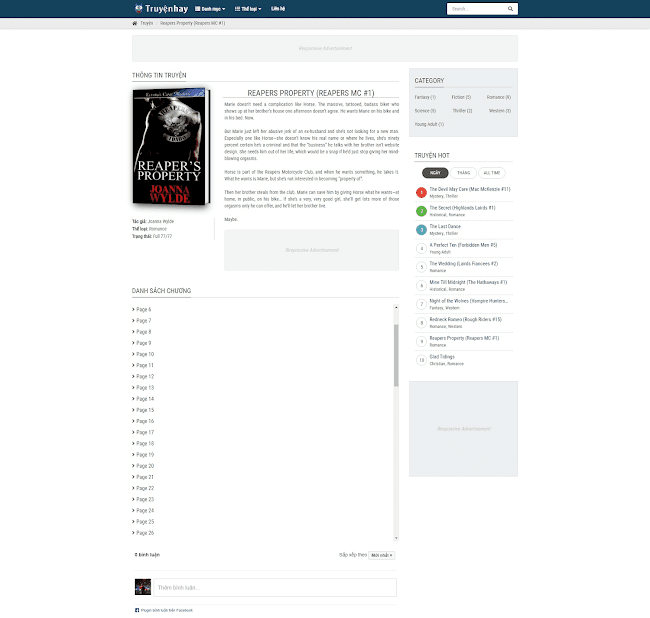Click the commenter avatar thumbnail

[x=143, y=587]
